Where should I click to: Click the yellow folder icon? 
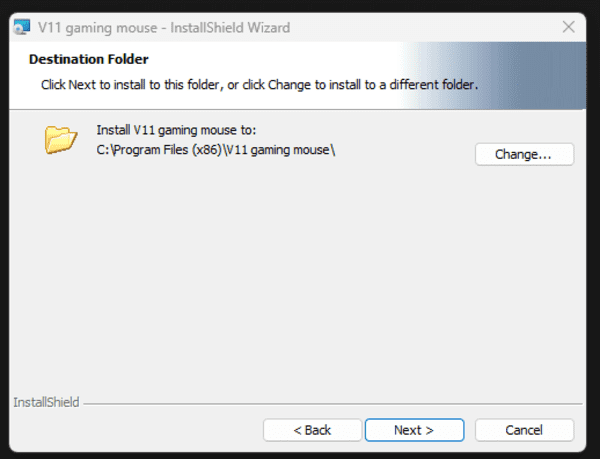(60, 140)
